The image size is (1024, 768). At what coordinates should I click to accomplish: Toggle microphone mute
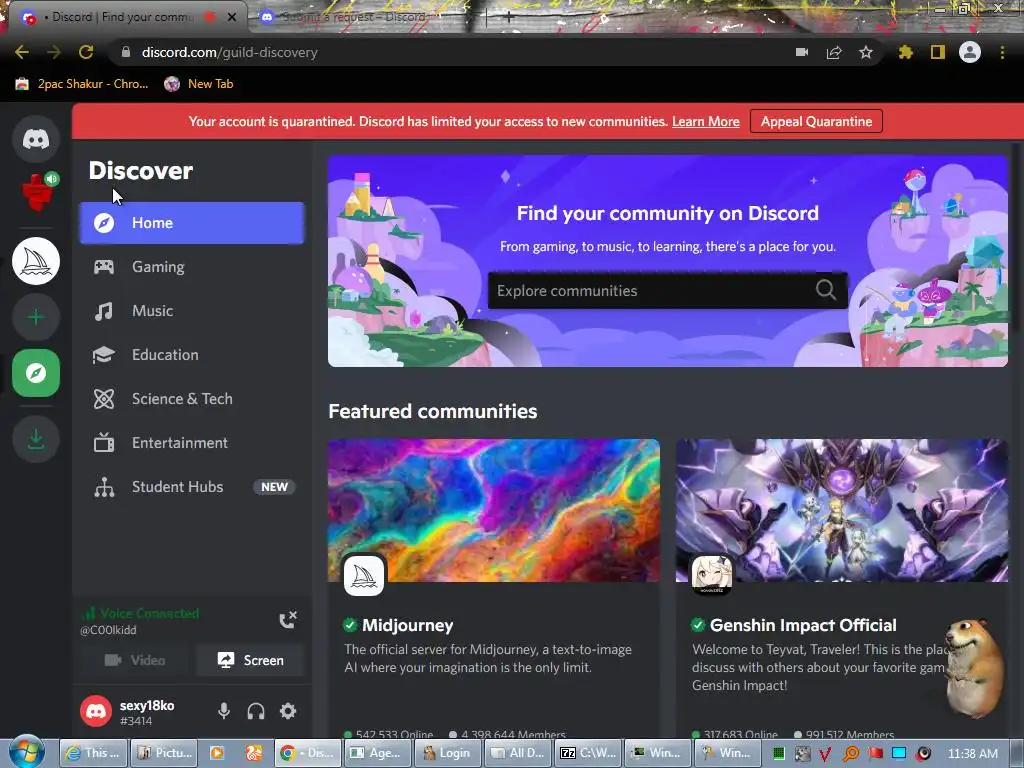(224, 711)
